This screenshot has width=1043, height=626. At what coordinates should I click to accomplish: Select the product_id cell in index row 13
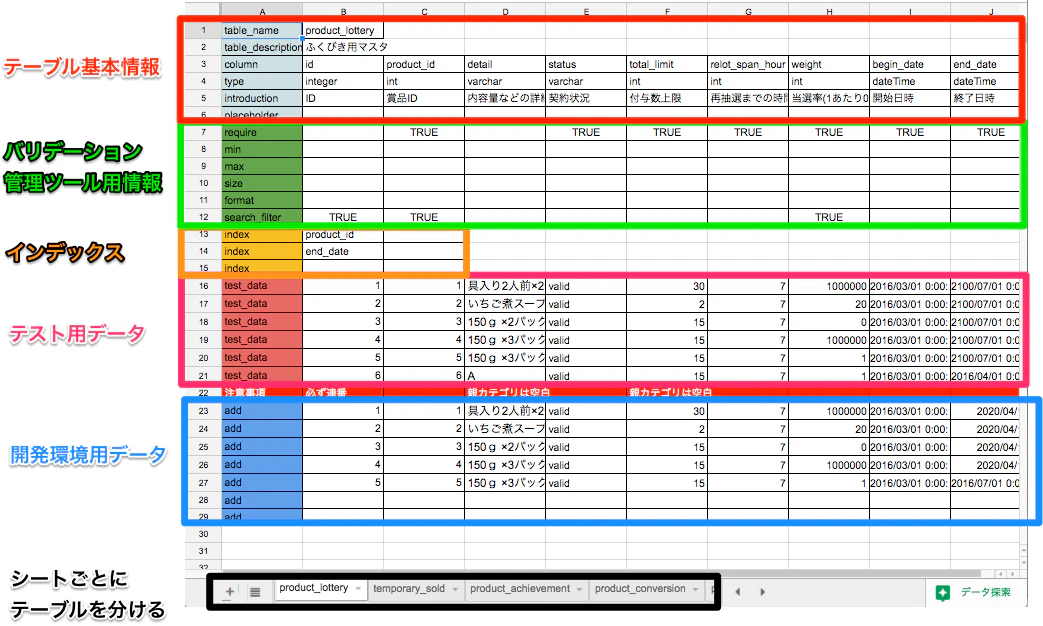click(343, 235)
